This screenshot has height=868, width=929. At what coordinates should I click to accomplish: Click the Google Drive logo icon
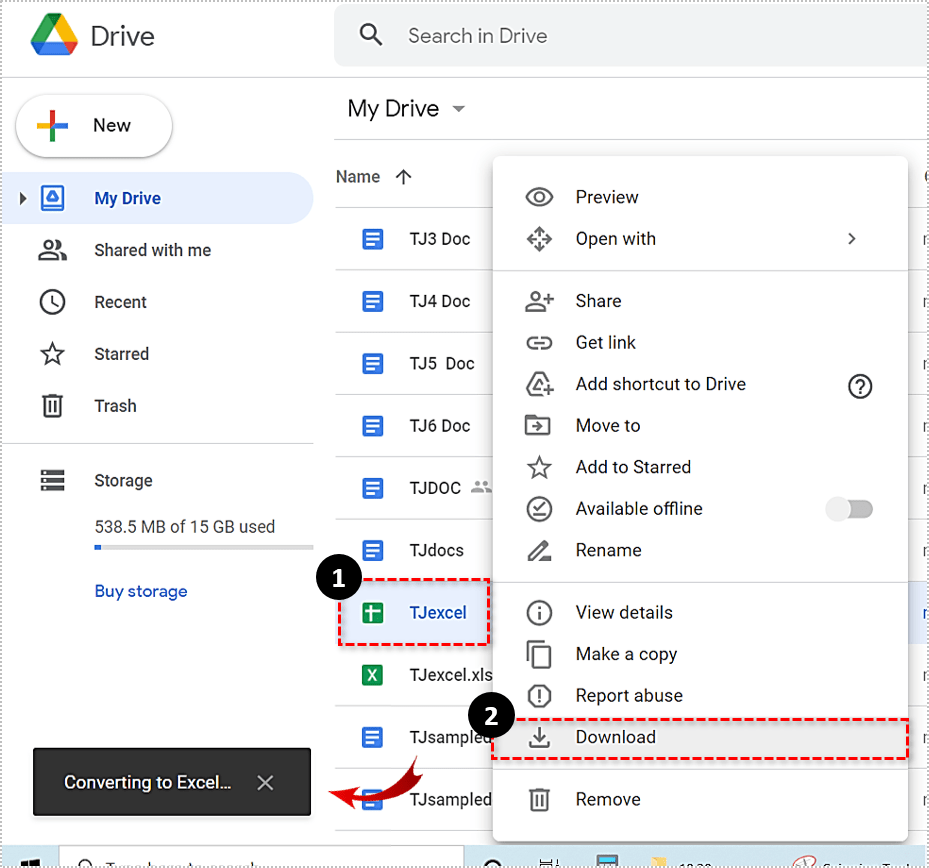tap(54, 36)
